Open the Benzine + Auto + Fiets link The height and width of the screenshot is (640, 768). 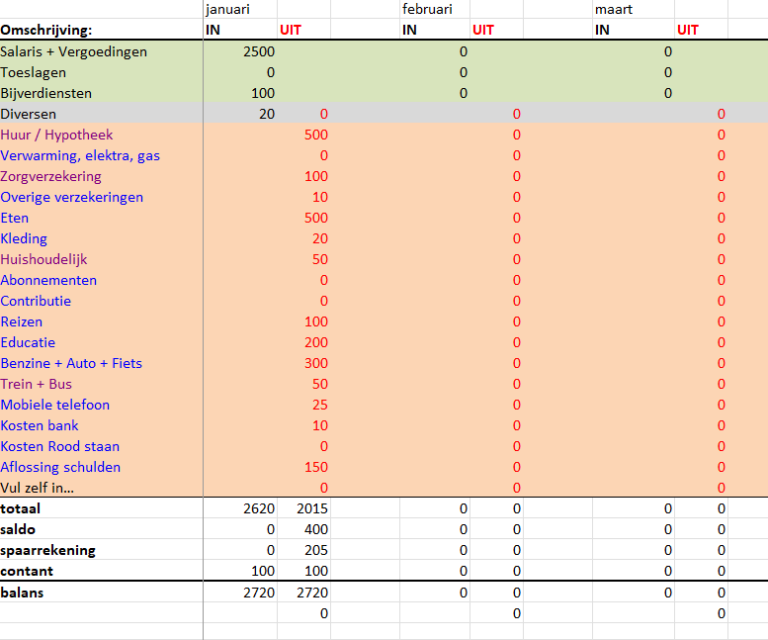71,363
